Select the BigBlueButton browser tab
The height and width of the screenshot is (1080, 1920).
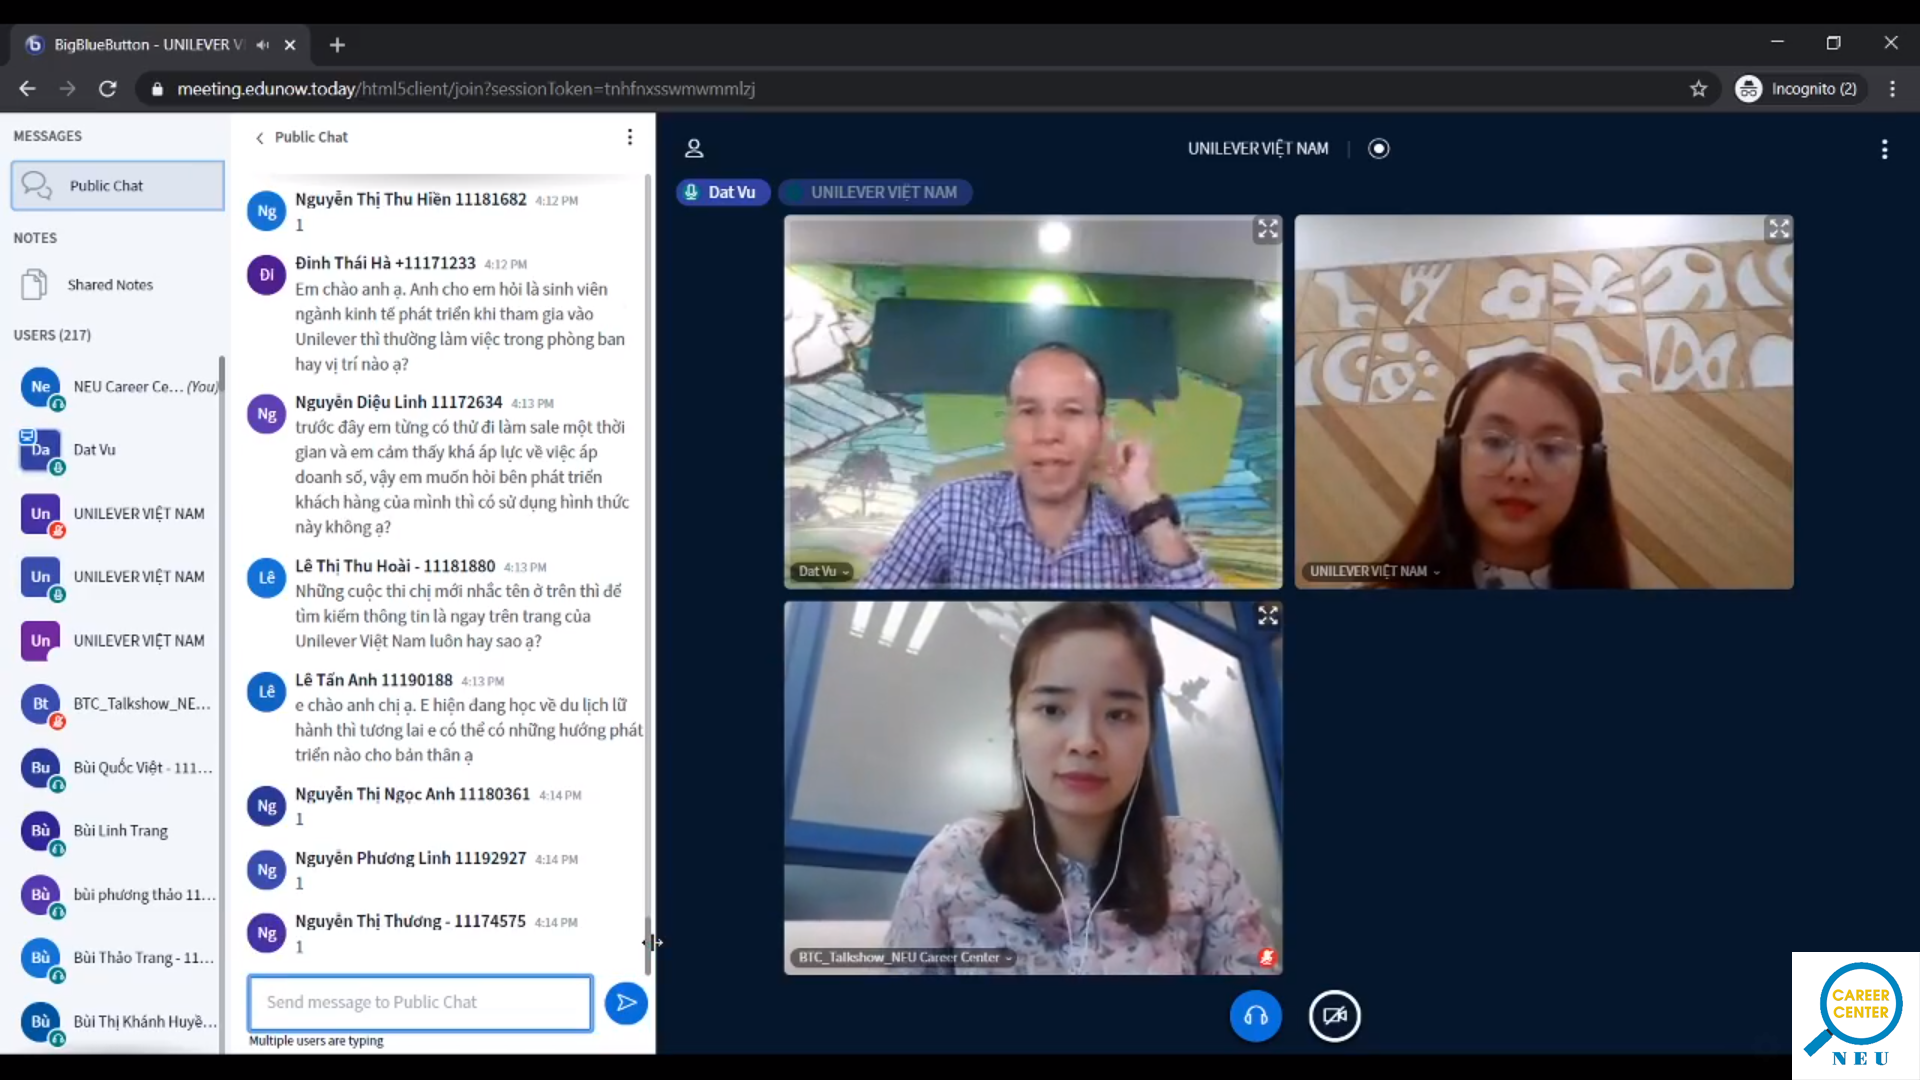pos(160,45)
